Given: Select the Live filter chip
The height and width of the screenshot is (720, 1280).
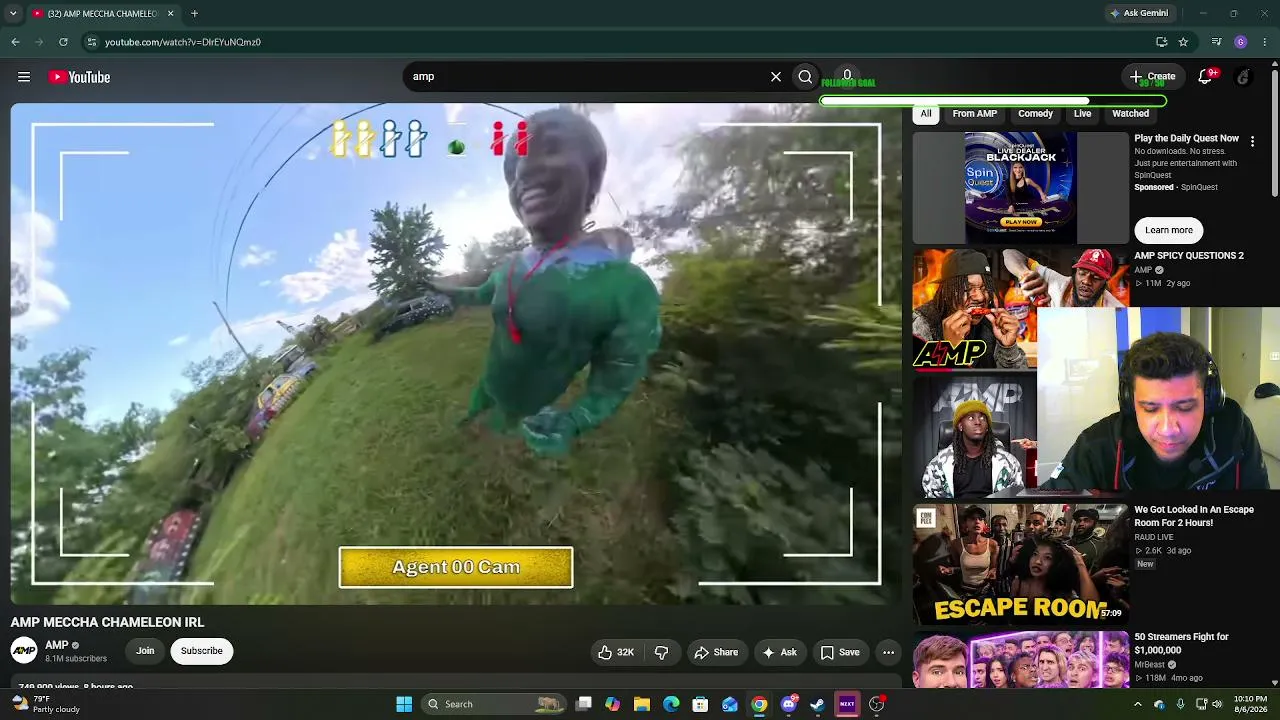Looking at the screenshot, I should pos(1082,114).
